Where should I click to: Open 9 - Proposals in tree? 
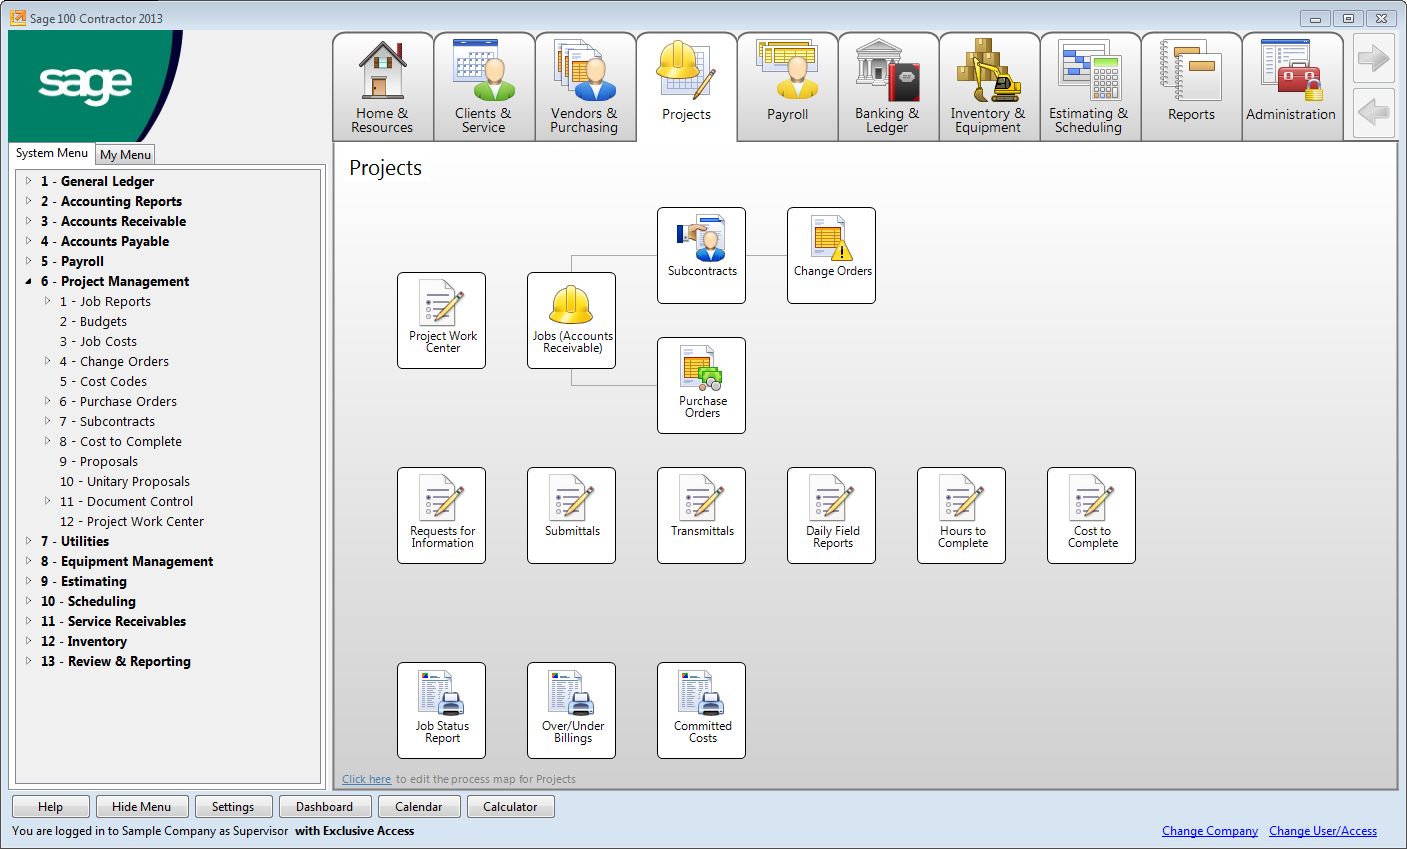99,461
